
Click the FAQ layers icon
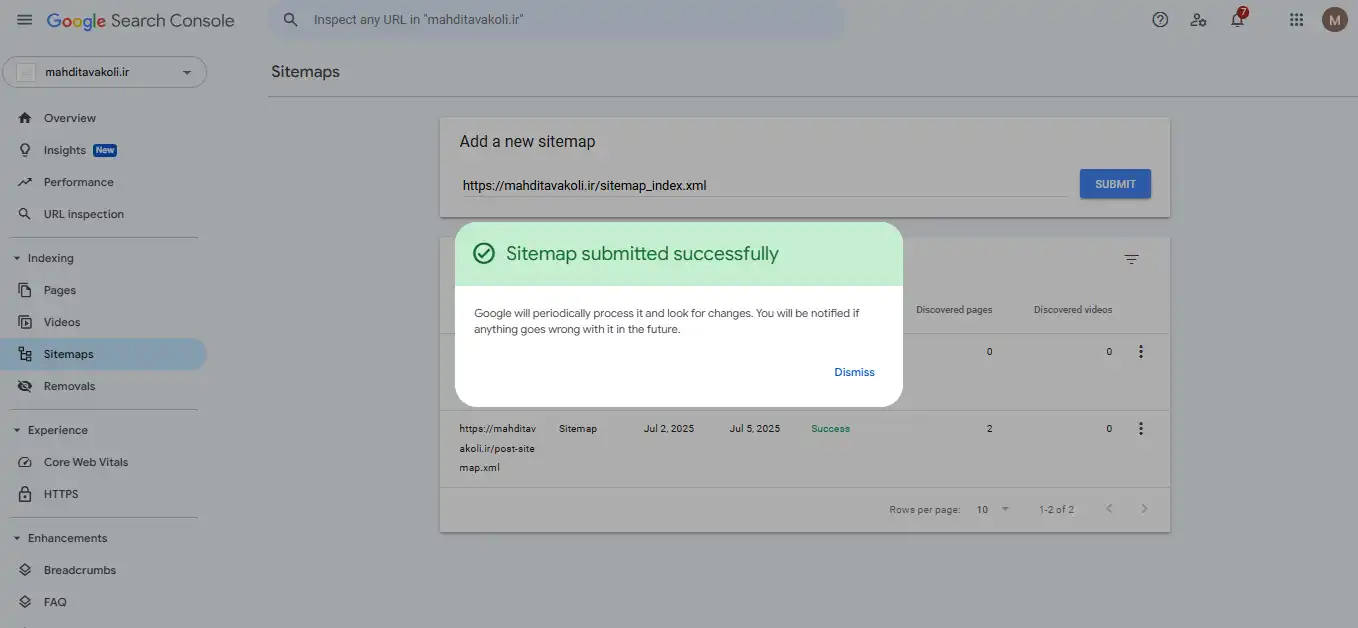25,602
